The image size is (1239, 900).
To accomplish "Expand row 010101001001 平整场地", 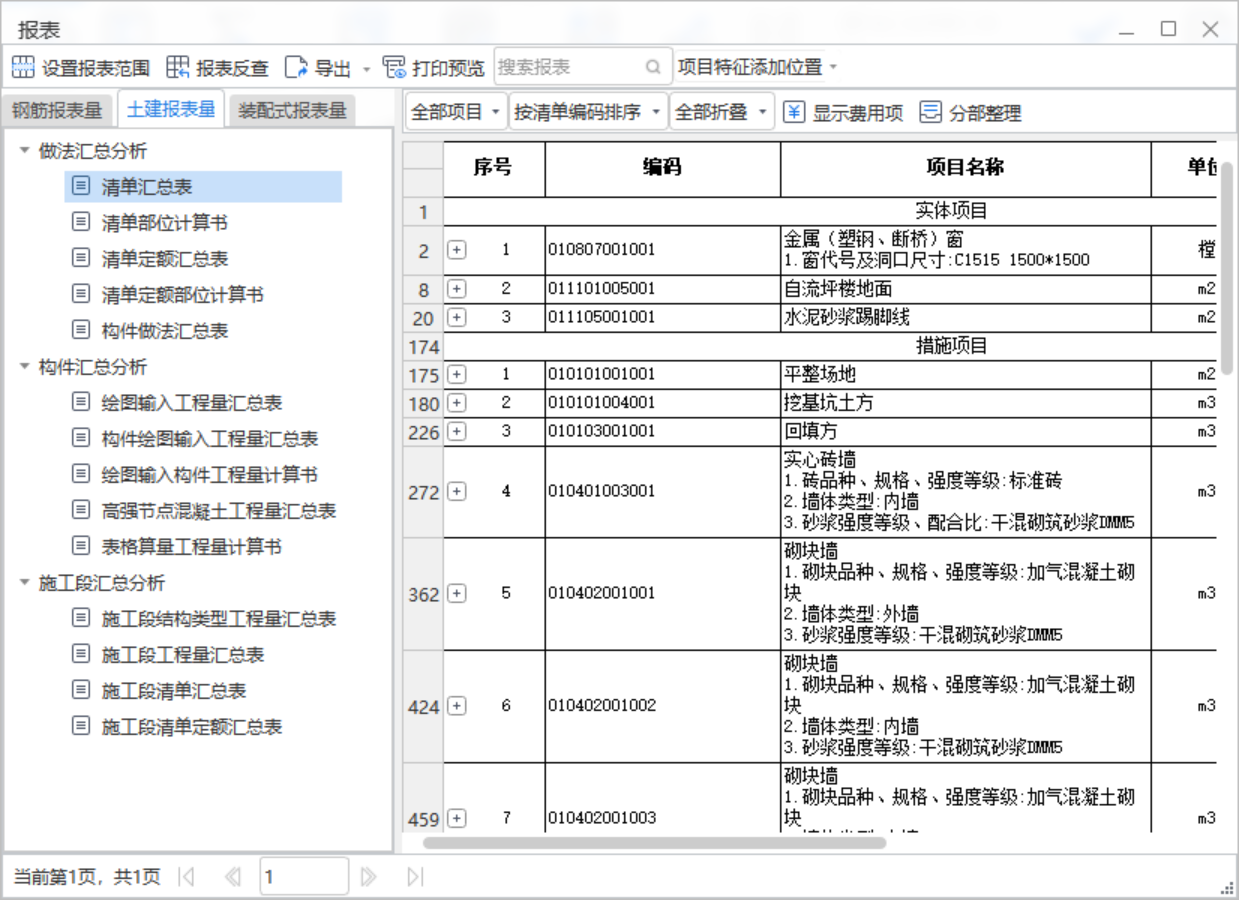I will (x=457, y=374).
